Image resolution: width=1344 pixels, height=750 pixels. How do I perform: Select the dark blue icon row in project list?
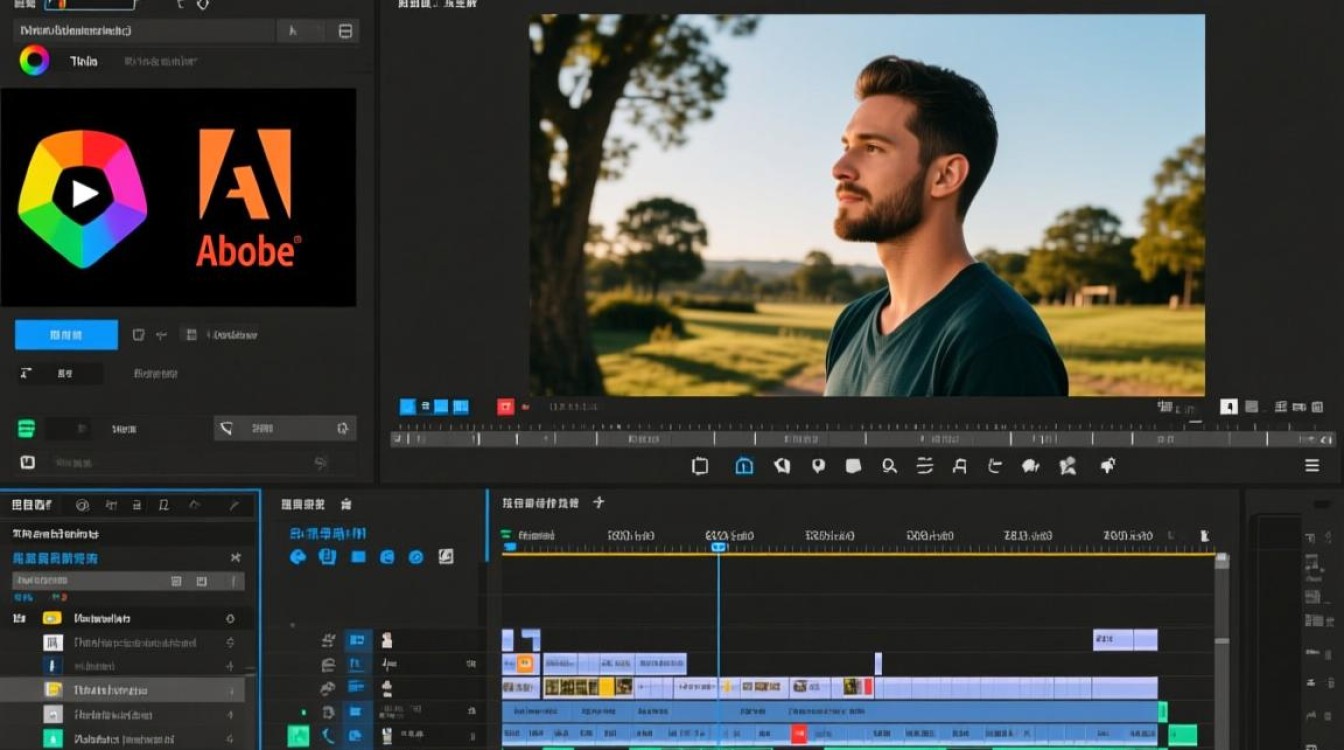tap(128, 666)
